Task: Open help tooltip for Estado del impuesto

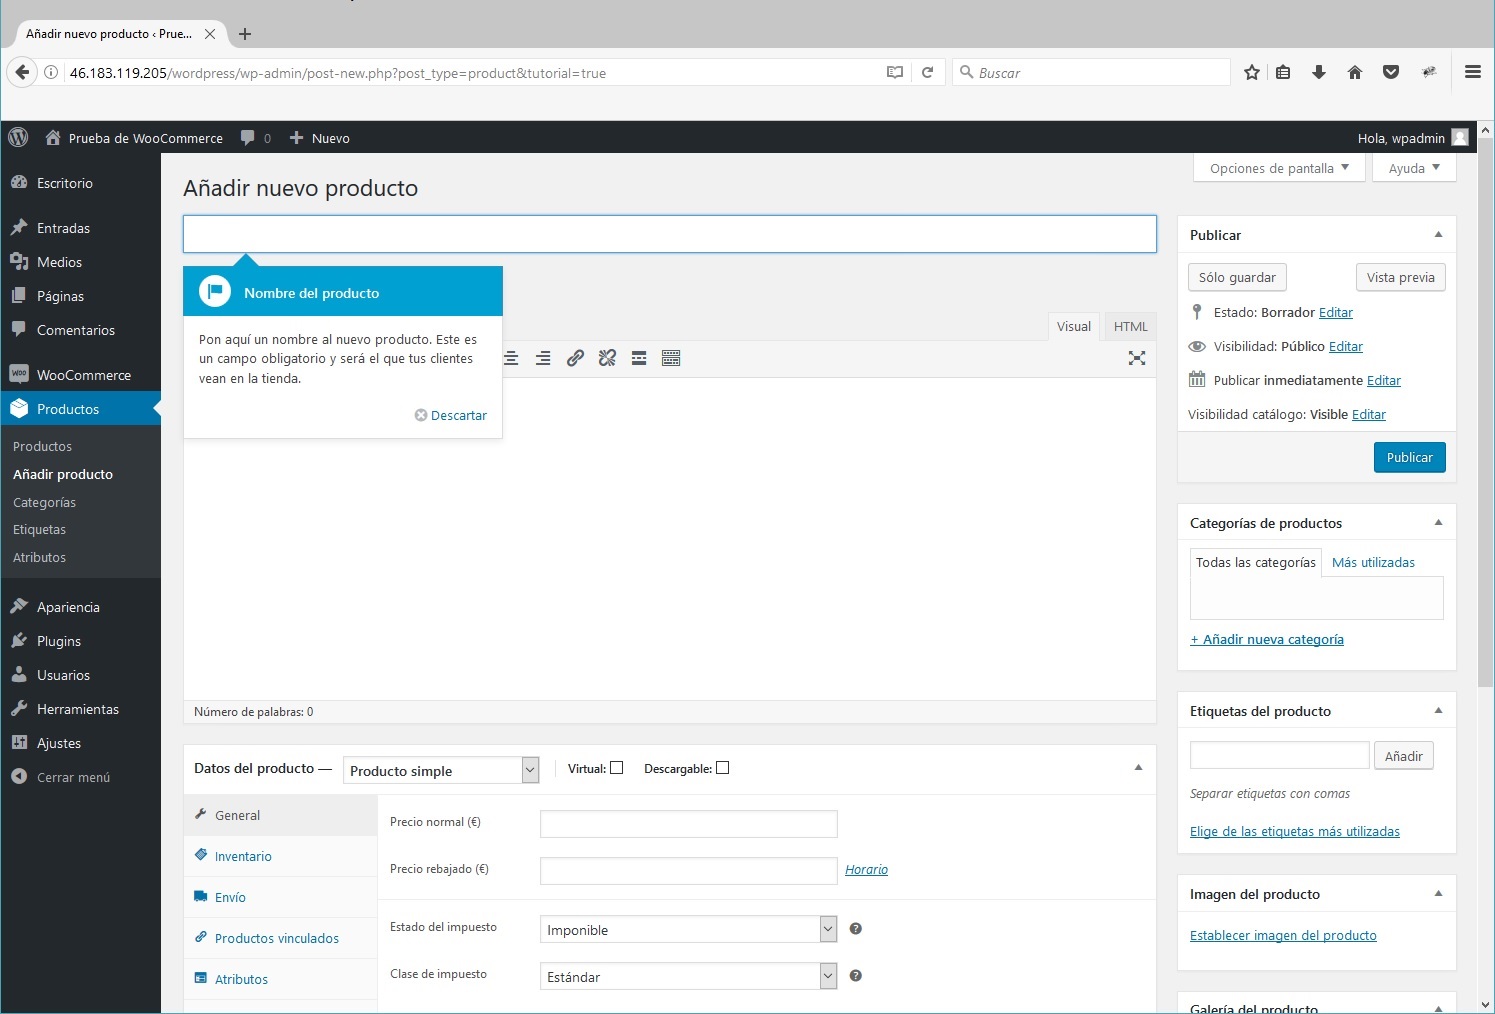Action: 855,929
